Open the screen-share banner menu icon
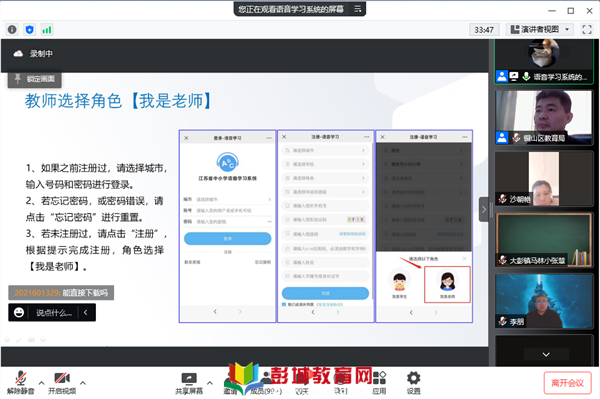This screenshot has width=600, height=399. 357,9
